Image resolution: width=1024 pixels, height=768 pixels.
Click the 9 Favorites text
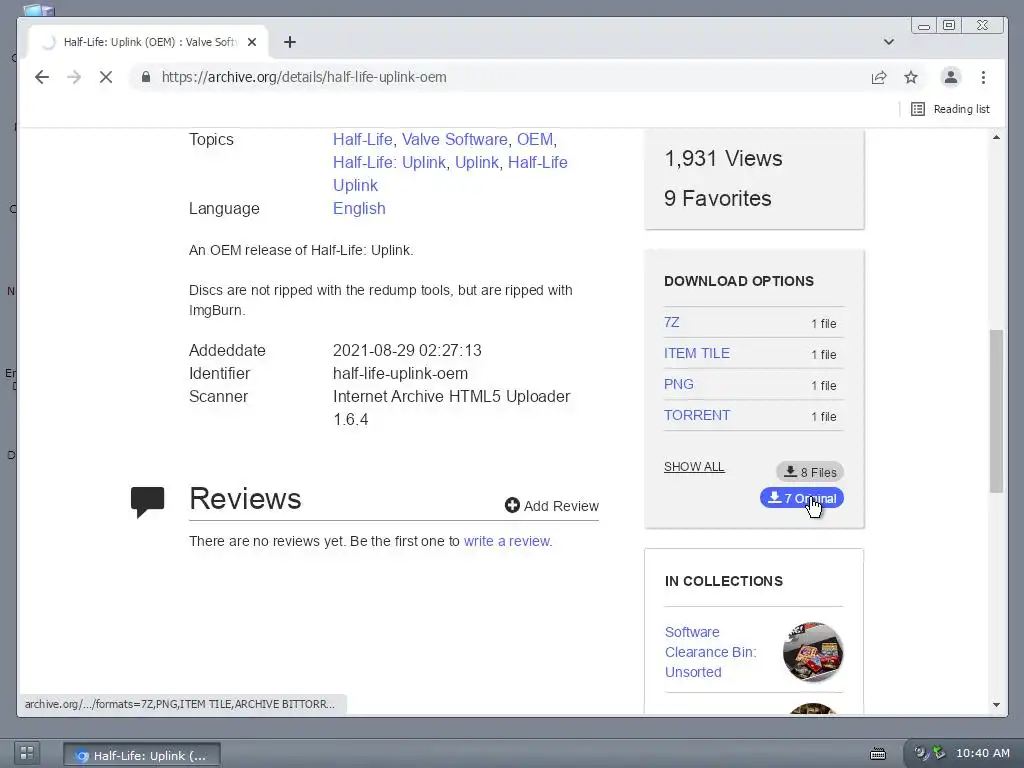coord(718,199)
